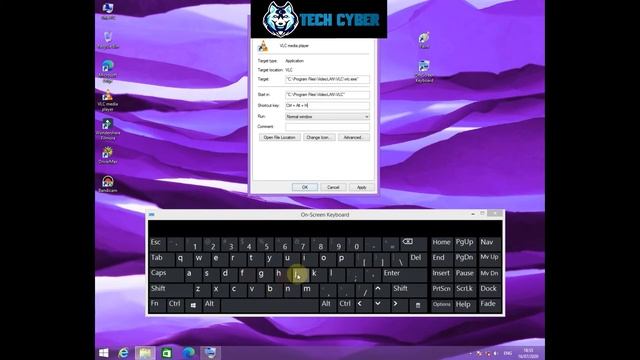Tap the Esc key on the keyboard
The image size is (640, 360).
[157, 244]
